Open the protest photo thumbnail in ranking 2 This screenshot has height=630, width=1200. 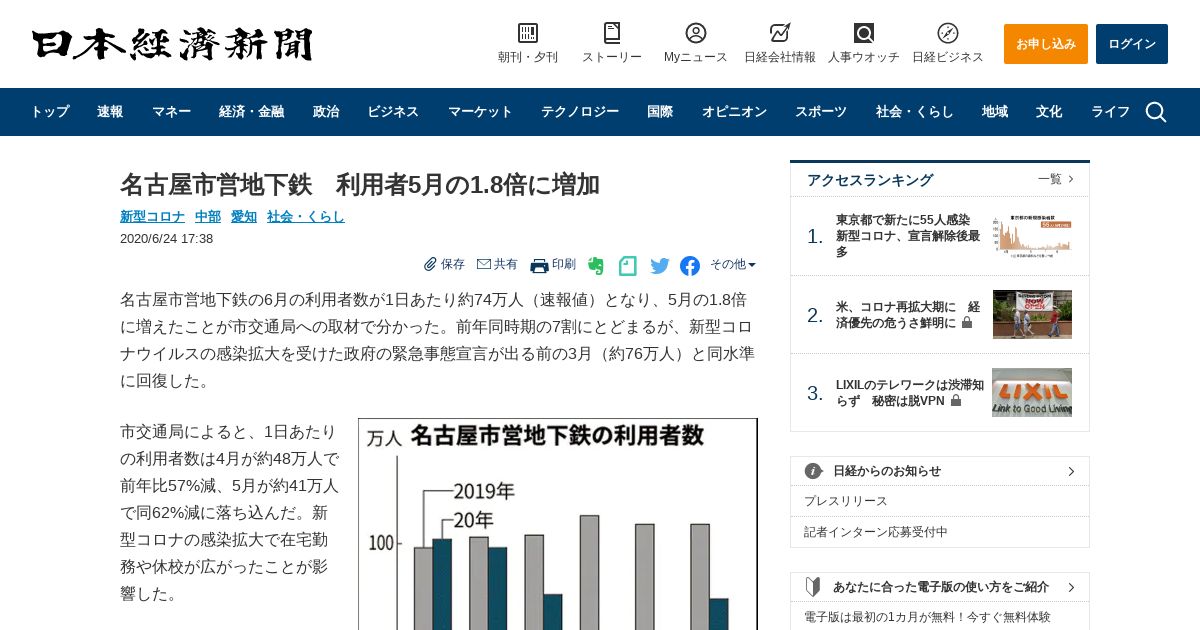[x=1032, y=314]
